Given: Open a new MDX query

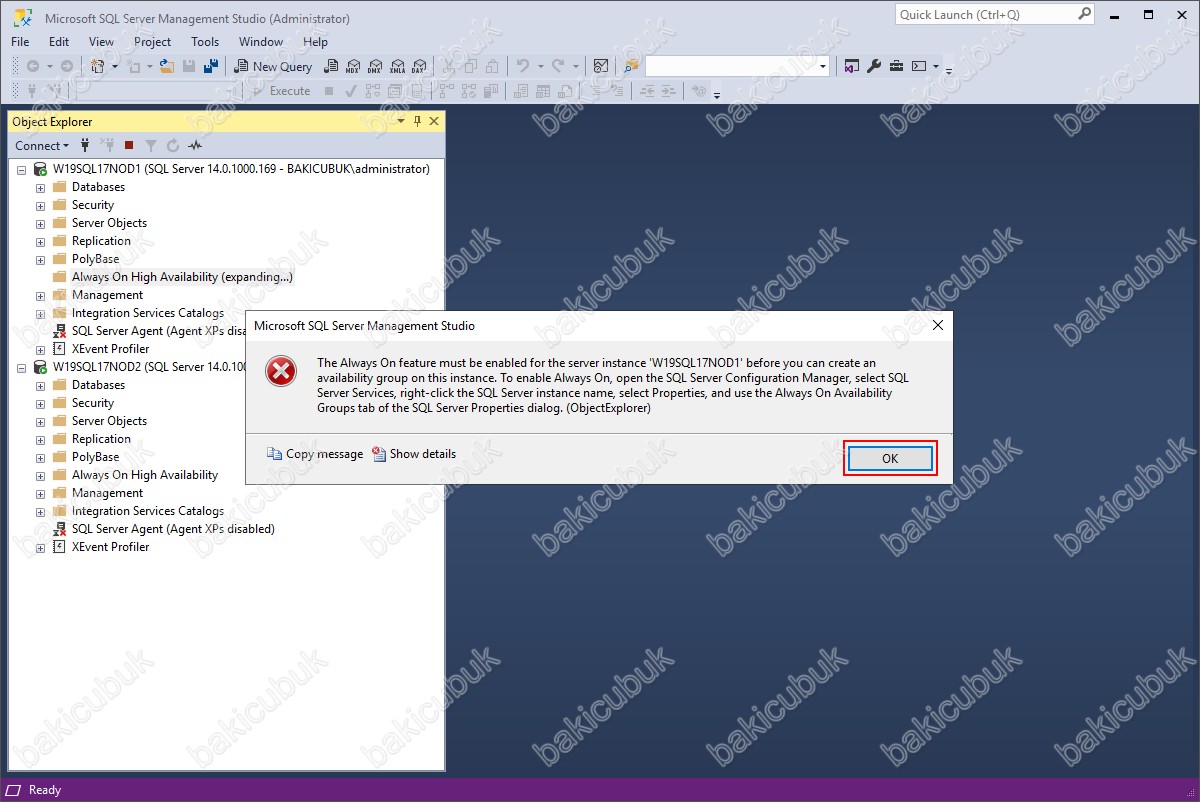Looking at the screenshot, I should pyautogui.click(x=351, y=66).
